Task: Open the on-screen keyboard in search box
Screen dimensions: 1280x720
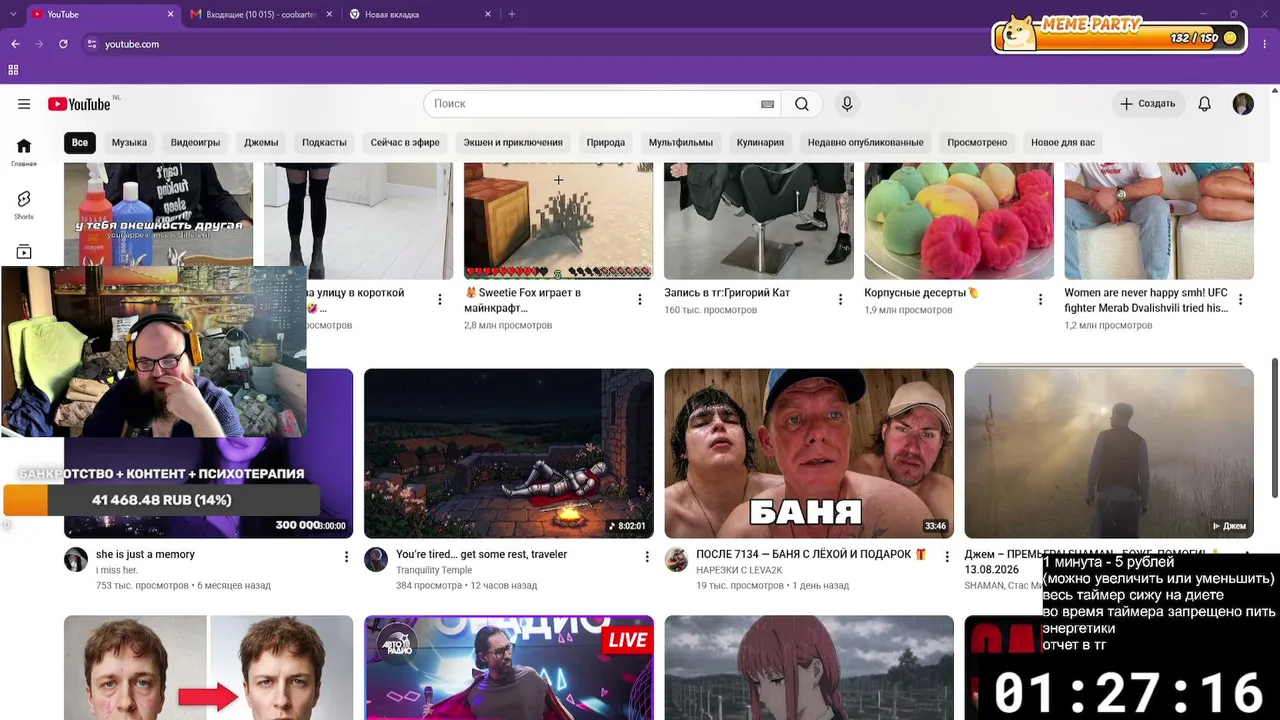Action: click(767, 104)
